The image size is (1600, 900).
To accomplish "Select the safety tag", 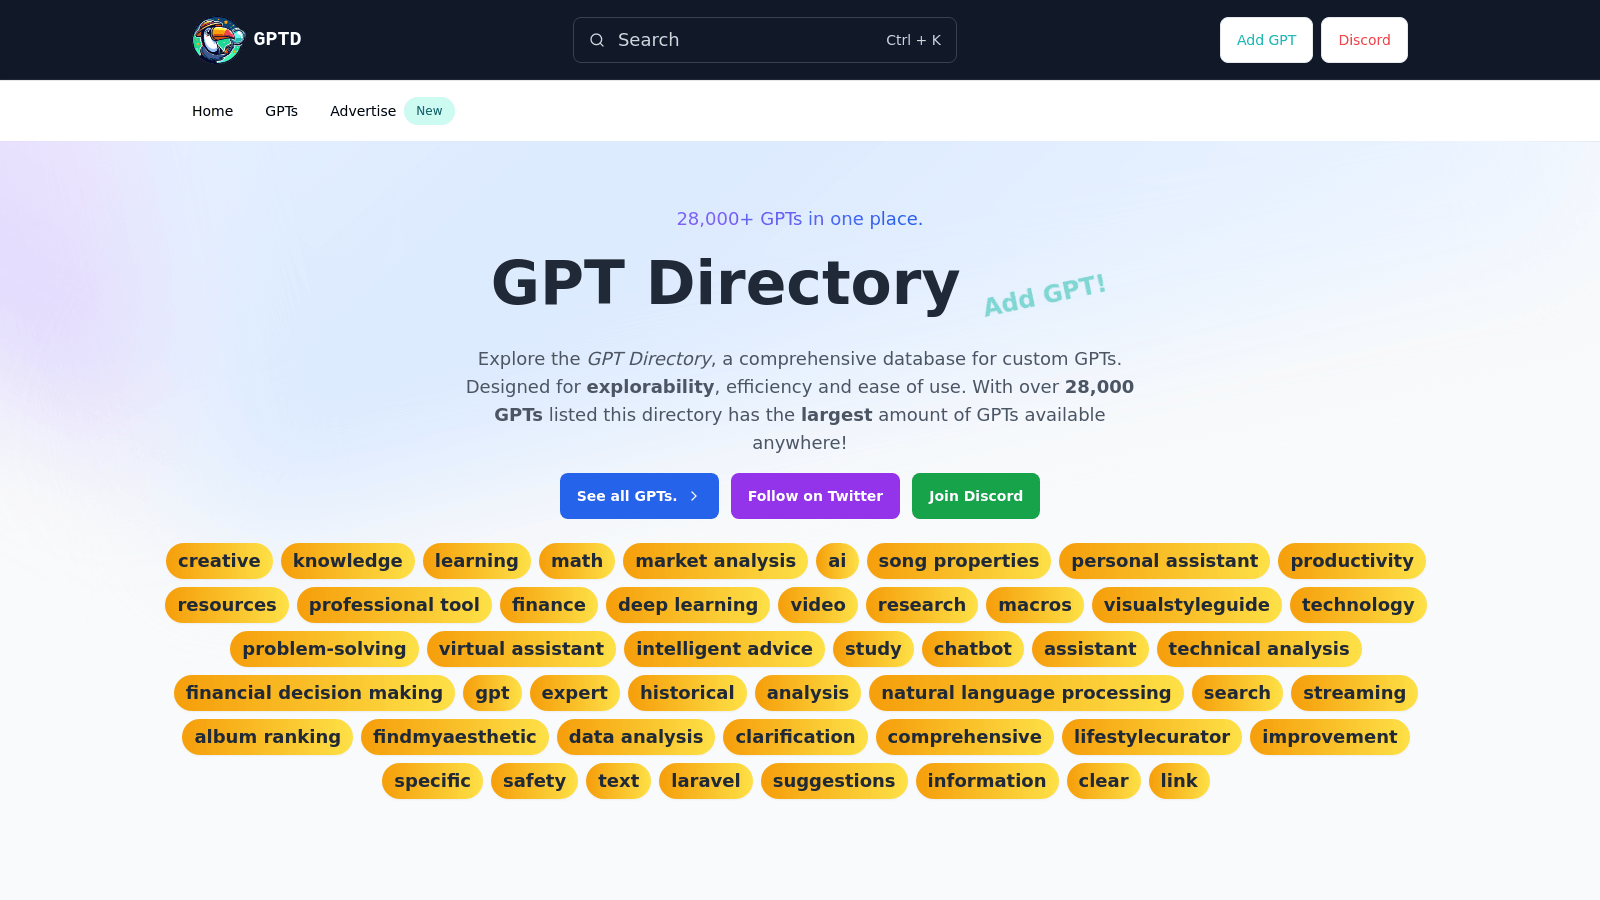I will pos(534,781).
